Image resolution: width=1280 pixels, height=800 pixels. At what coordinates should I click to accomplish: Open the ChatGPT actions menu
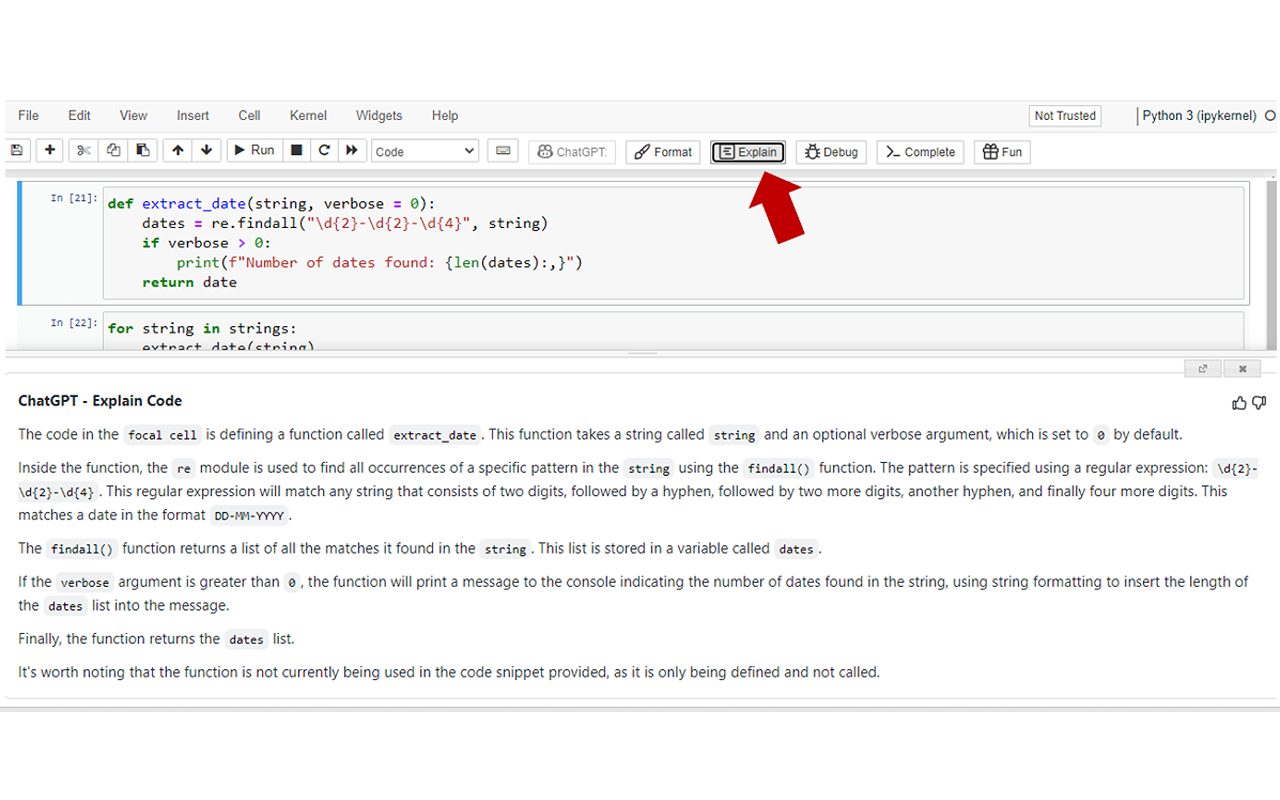[572, 151]
